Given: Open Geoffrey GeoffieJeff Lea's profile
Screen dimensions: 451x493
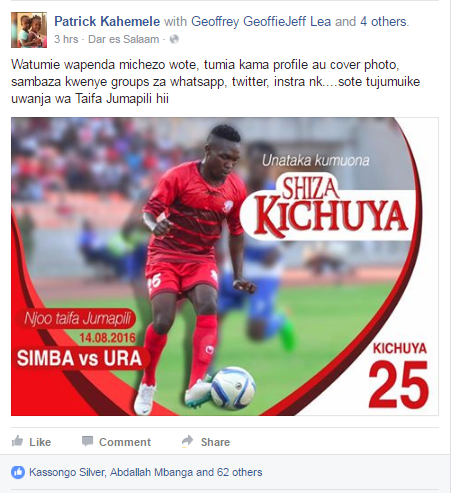Looking at the screenshot, I should pyautogui.click(x=261, y=22).
